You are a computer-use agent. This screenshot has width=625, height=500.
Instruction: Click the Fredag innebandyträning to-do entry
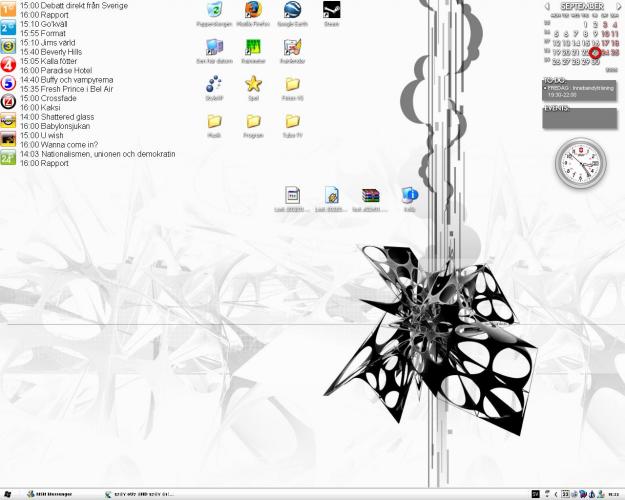(x=580, y=90)
